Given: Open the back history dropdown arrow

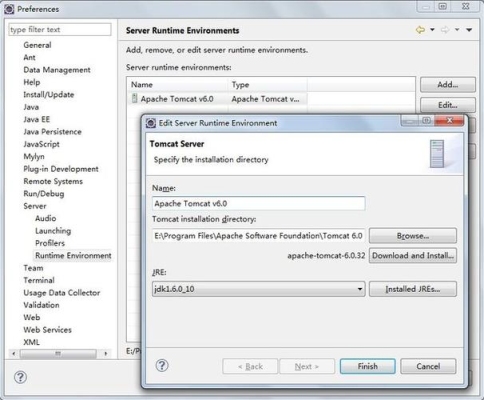Looking at the screenshot, I should click(x=432, y=30).
